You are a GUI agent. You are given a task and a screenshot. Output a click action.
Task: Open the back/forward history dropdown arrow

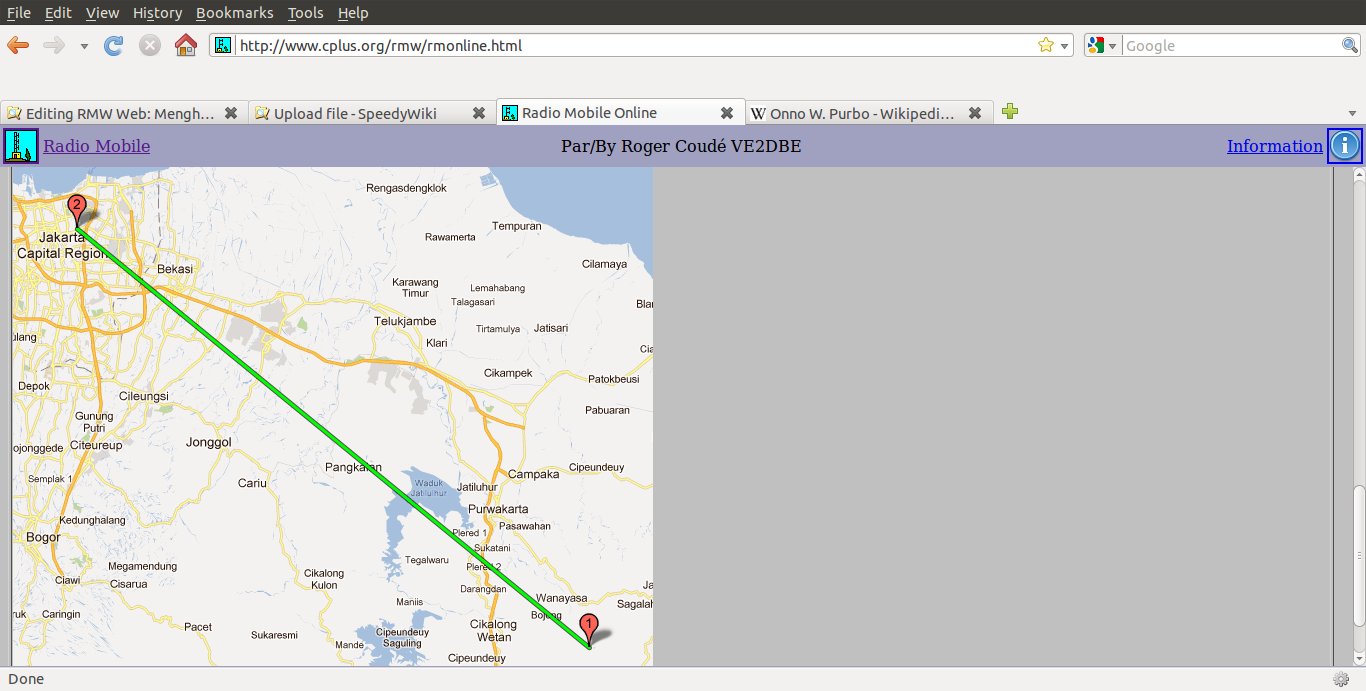pos(84,46)
